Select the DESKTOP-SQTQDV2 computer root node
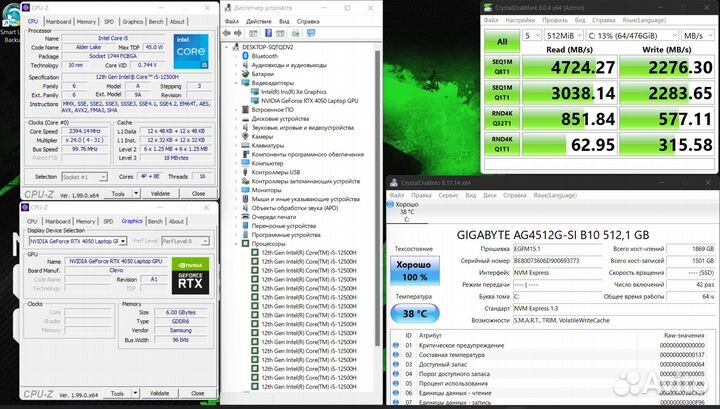 pos(267,47)
